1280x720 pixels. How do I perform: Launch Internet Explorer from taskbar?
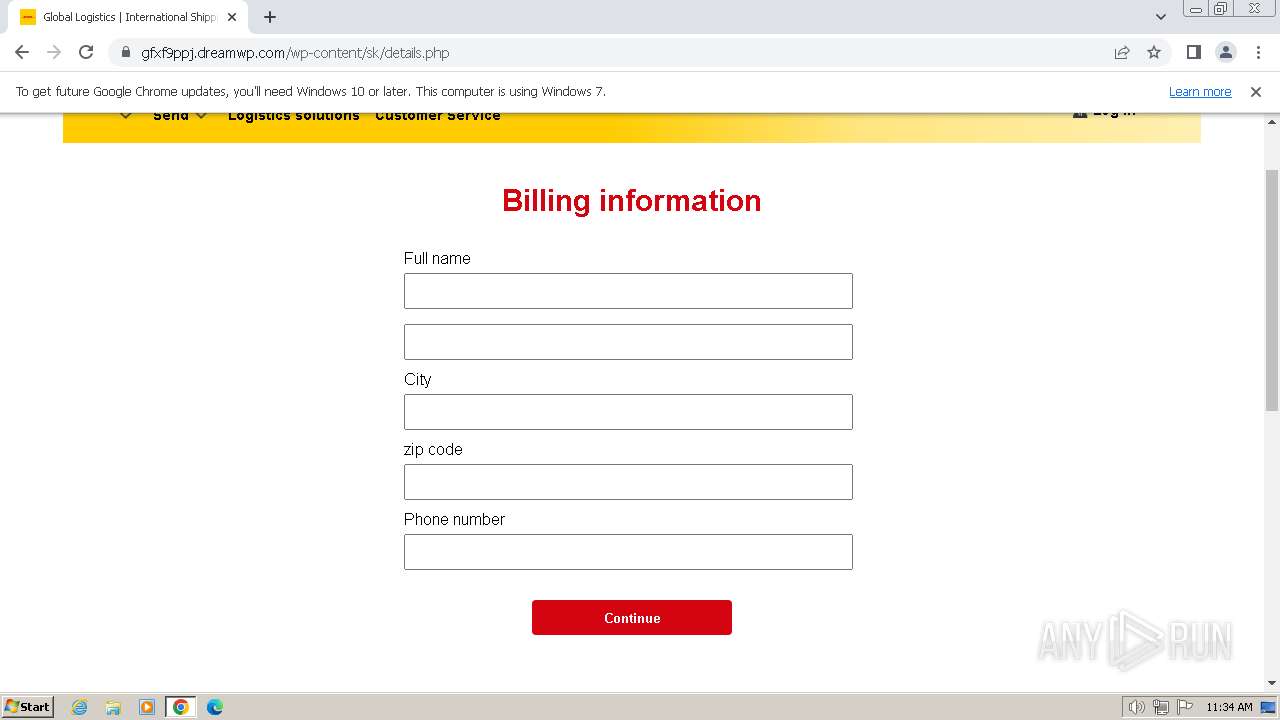tap(80, 707)
